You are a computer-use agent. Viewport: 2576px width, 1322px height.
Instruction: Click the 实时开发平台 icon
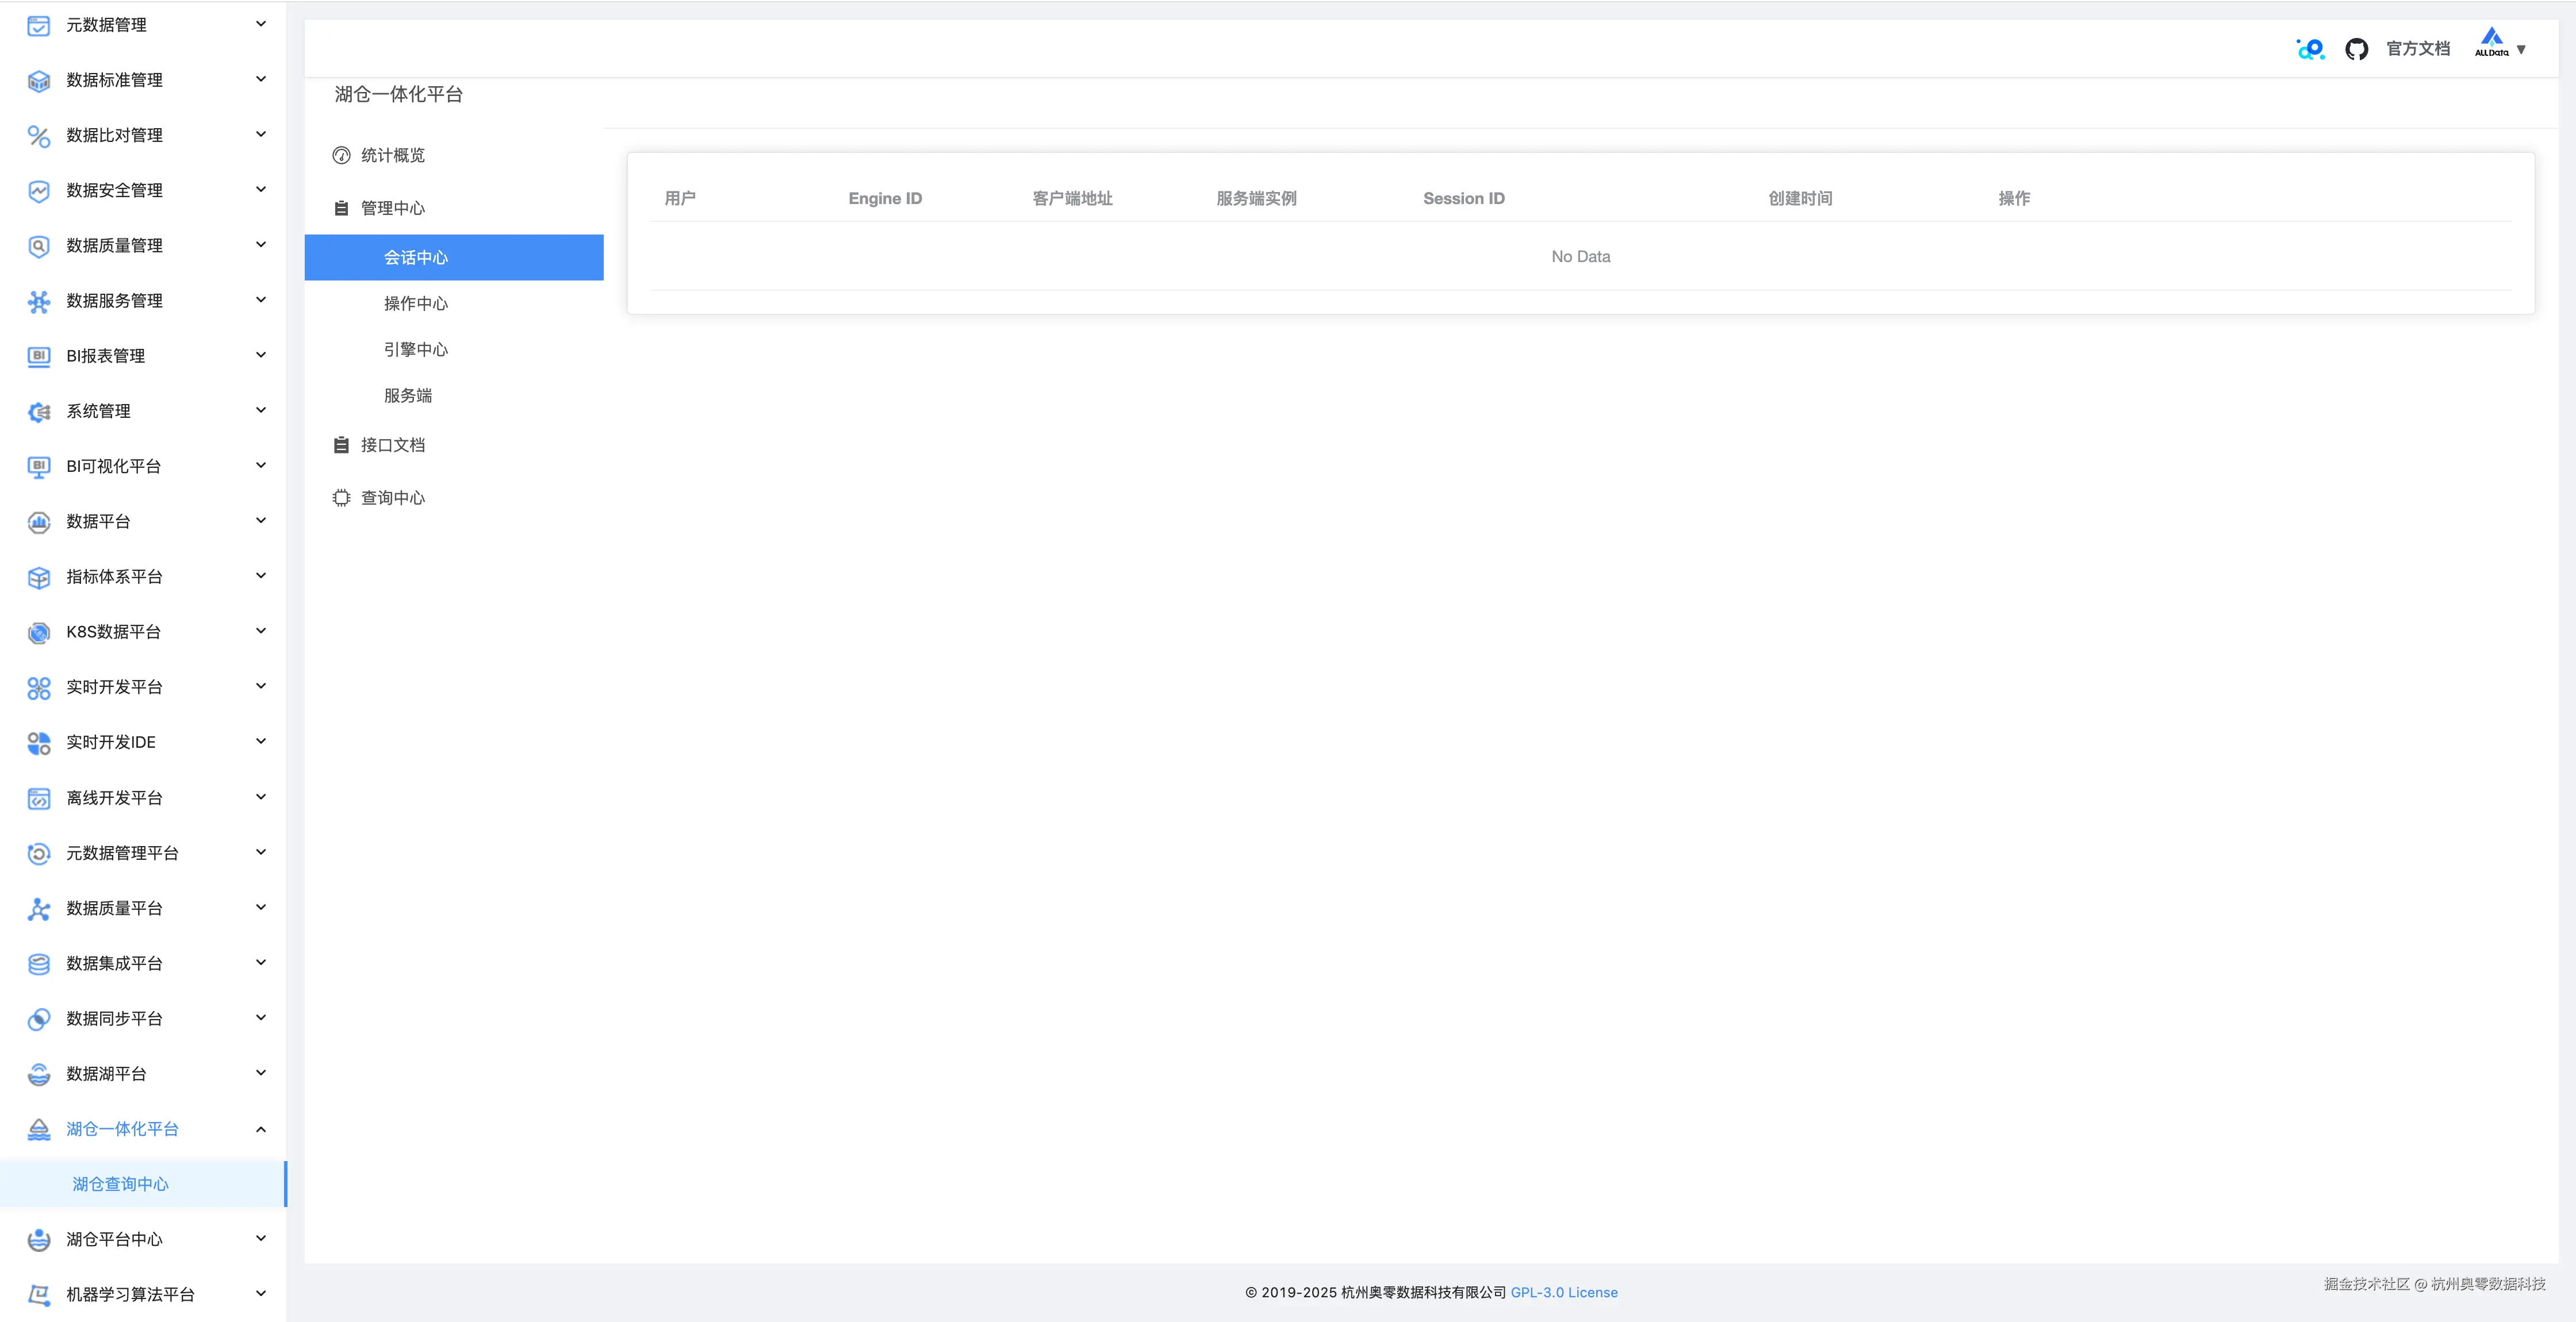(x=39, y=688)
